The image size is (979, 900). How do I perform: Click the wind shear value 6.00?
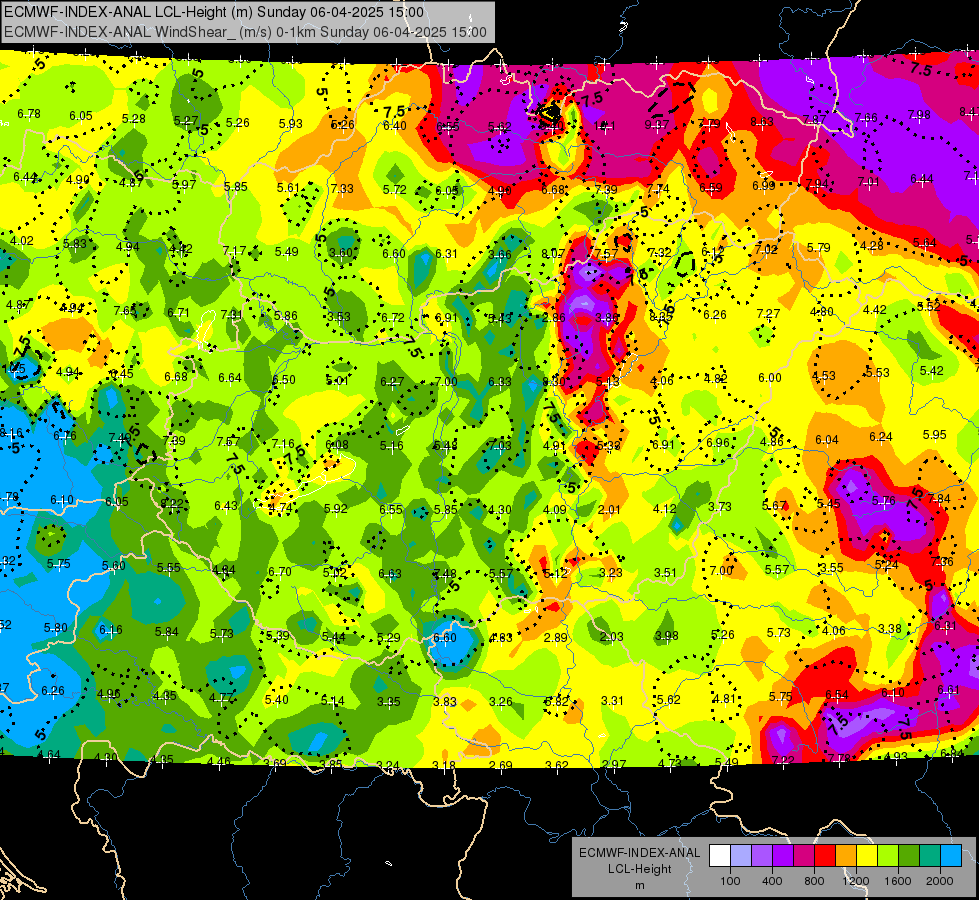point(770,378)
